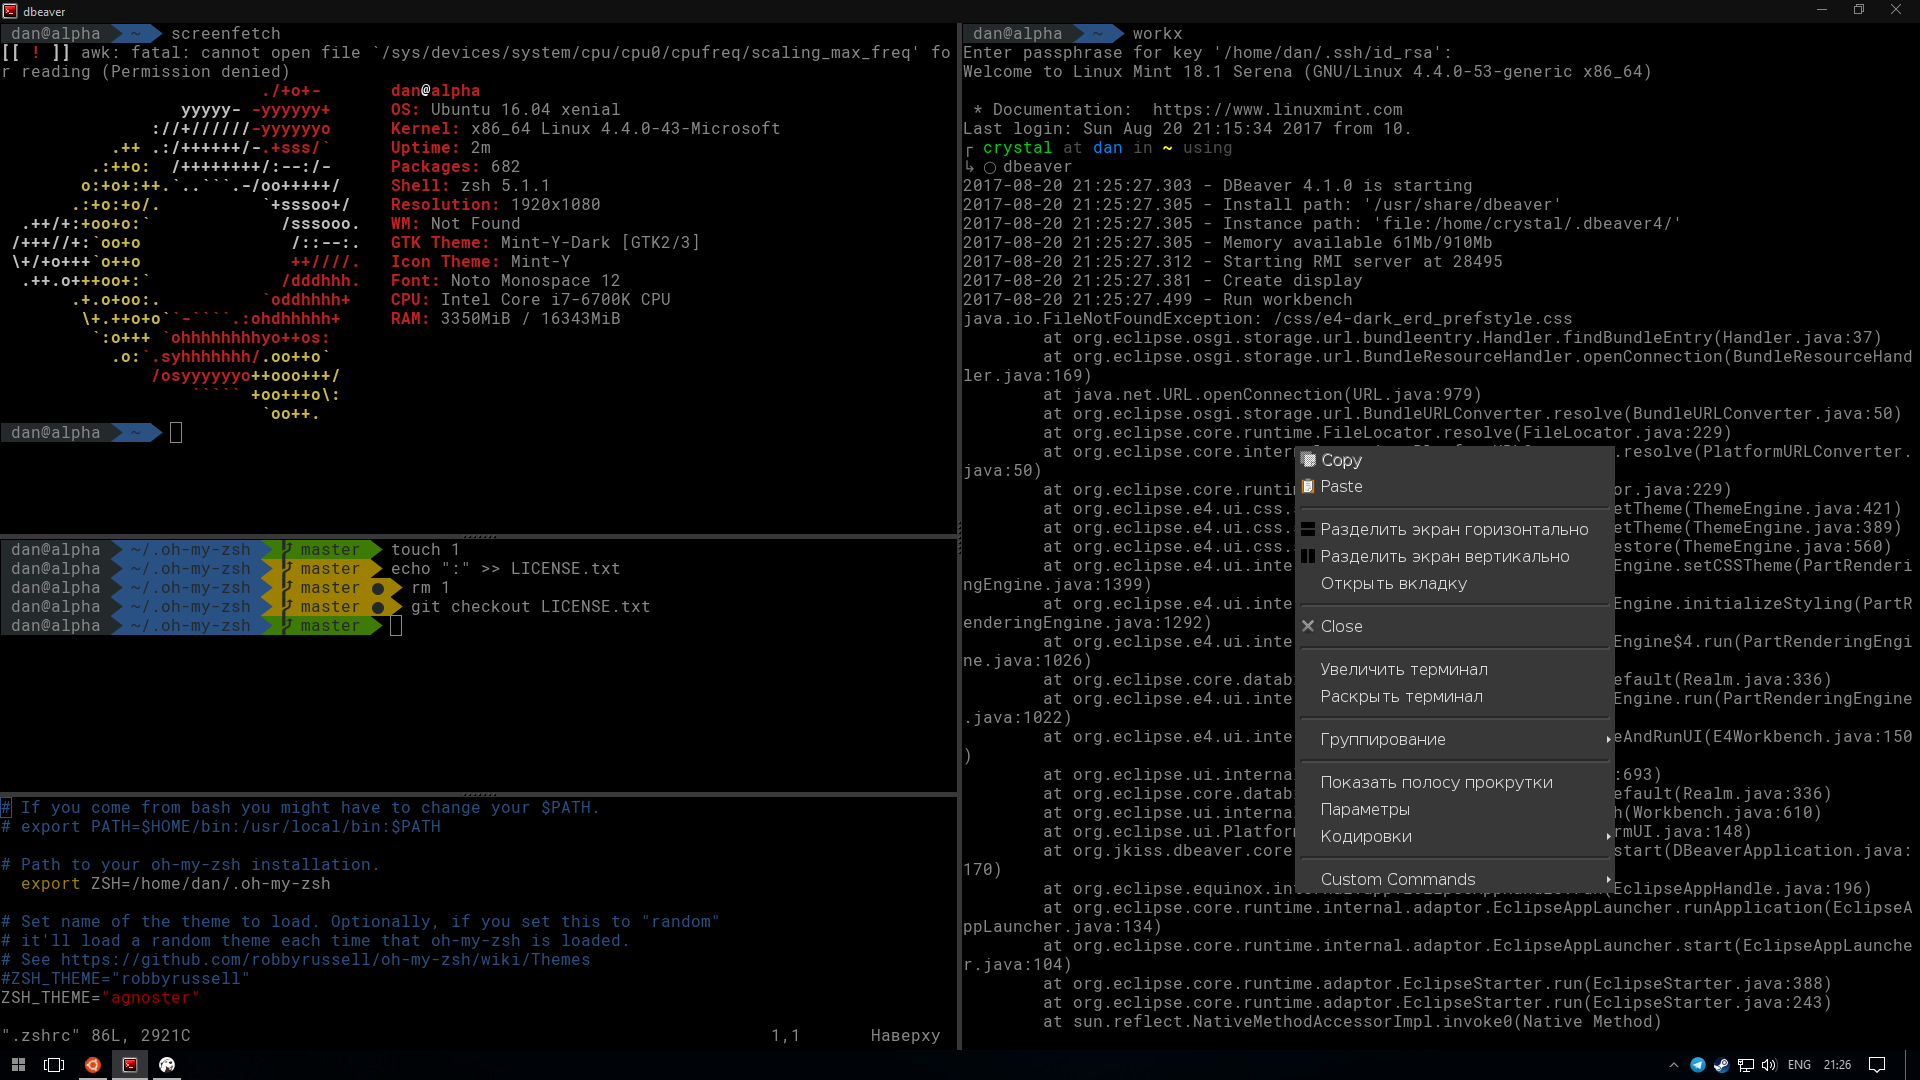1920x1080 pixels.
Task: Click the cursor box at top-left pane prompt
Action: [176, 432]
